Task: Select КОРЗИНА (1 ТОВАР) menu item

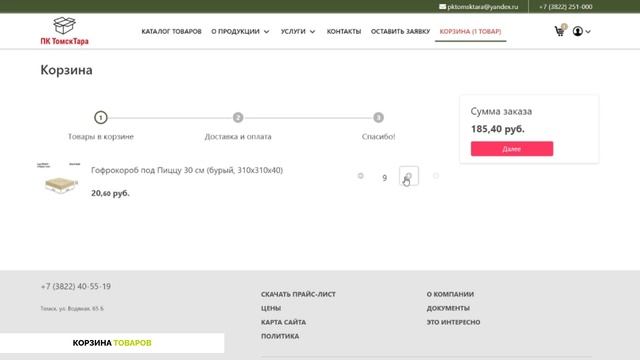Action: [x=470, y=31]
